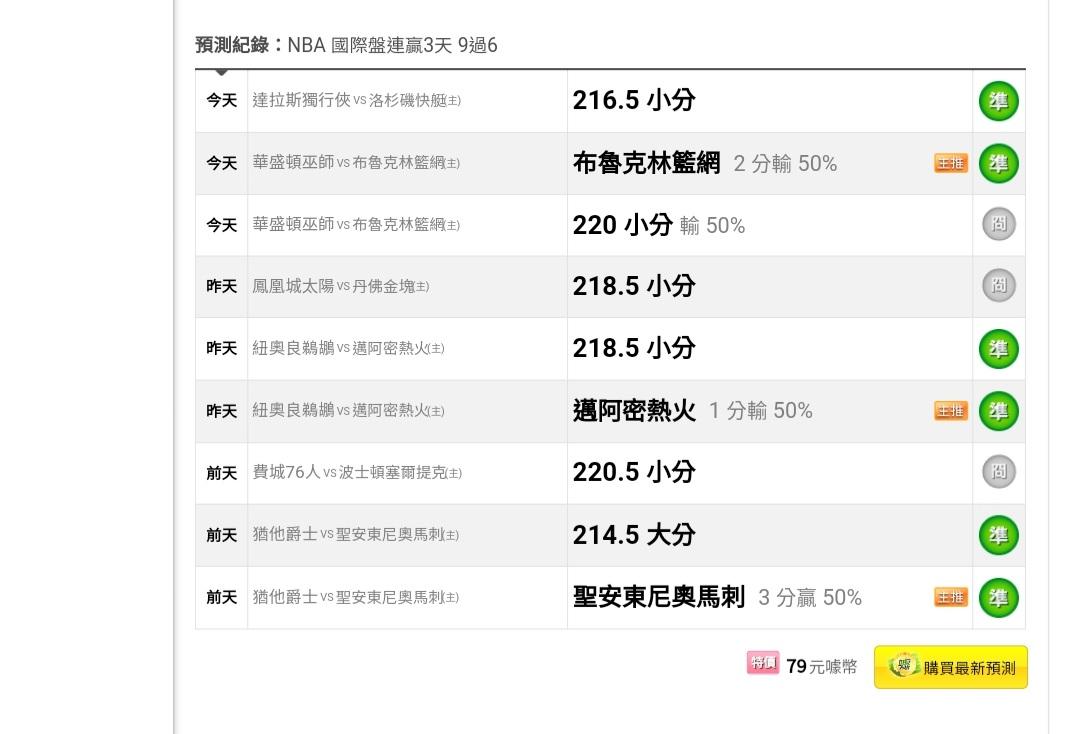Click 主推 badge on 布魯克林籃網 prediction row
The height and width of the screenshot is (734, 1080).
point(951,163)
